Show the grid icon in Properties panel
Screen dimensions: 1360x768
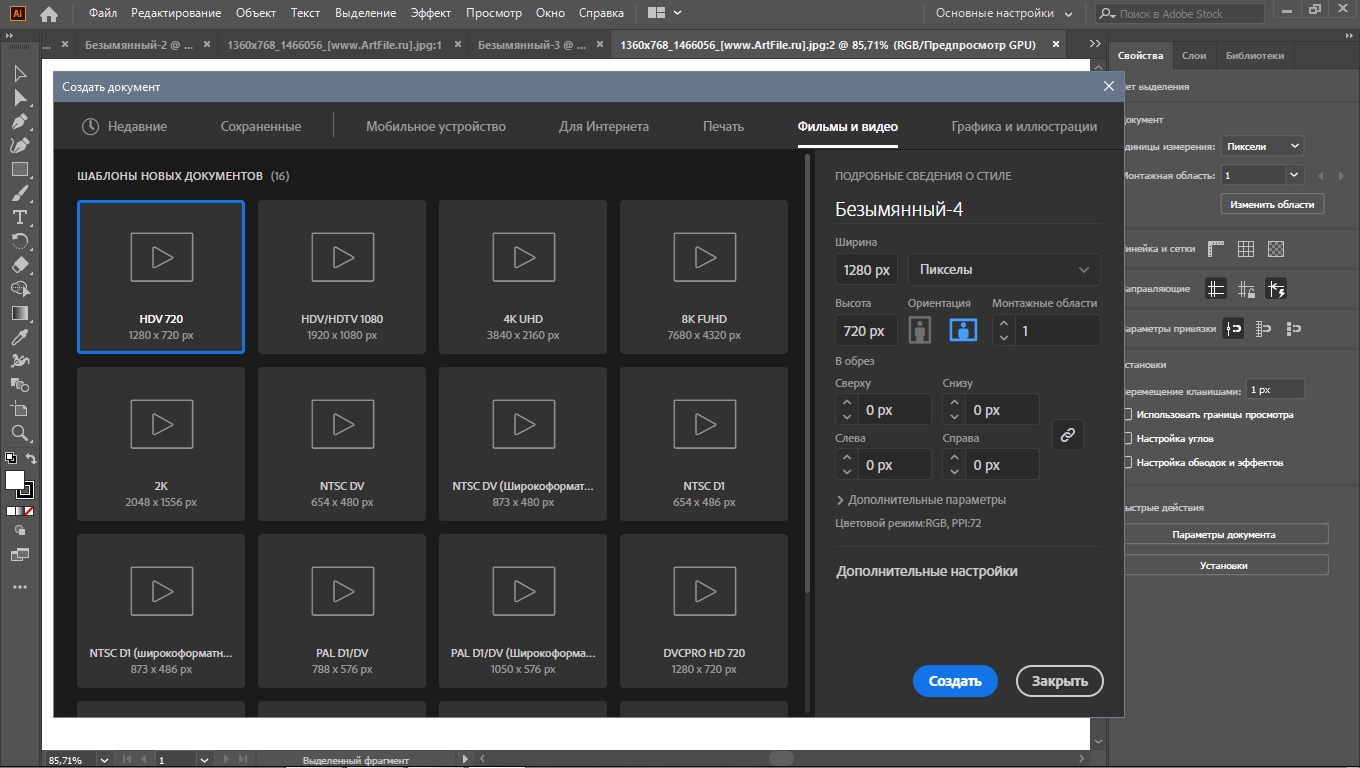click(1246, 249)
